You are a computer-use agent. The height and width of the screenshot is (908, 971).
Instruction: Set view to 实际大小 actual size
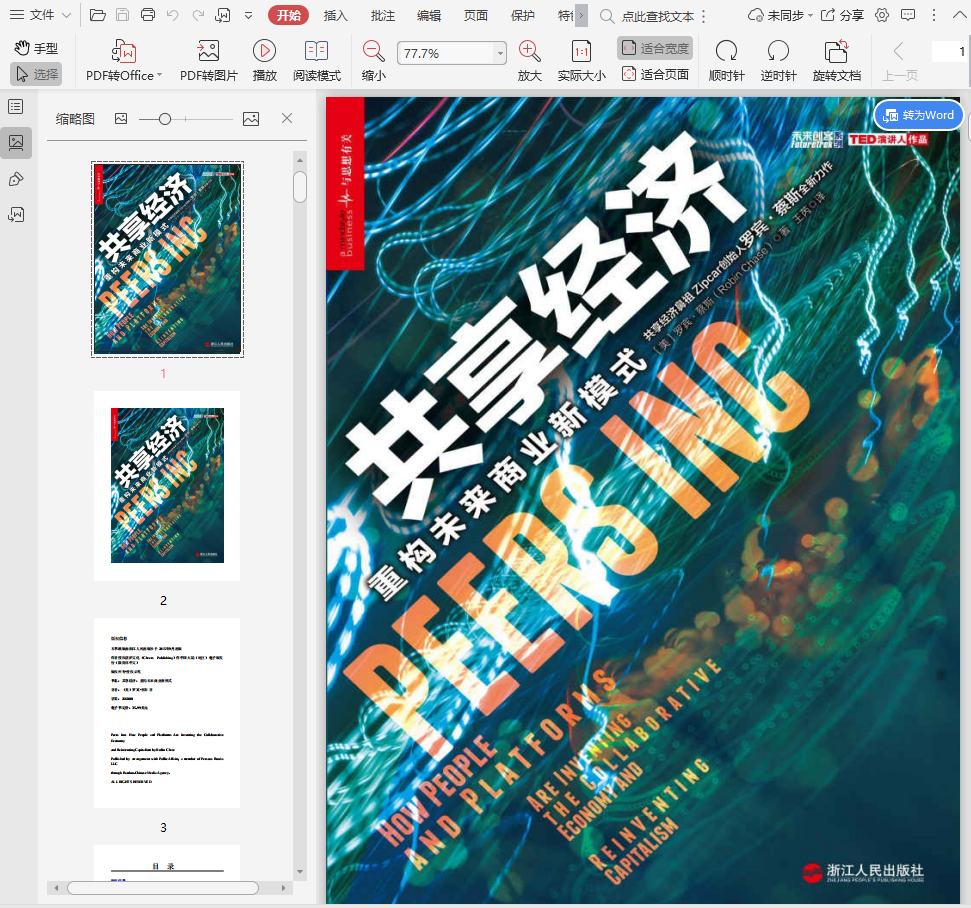click(x=581, y=61)
